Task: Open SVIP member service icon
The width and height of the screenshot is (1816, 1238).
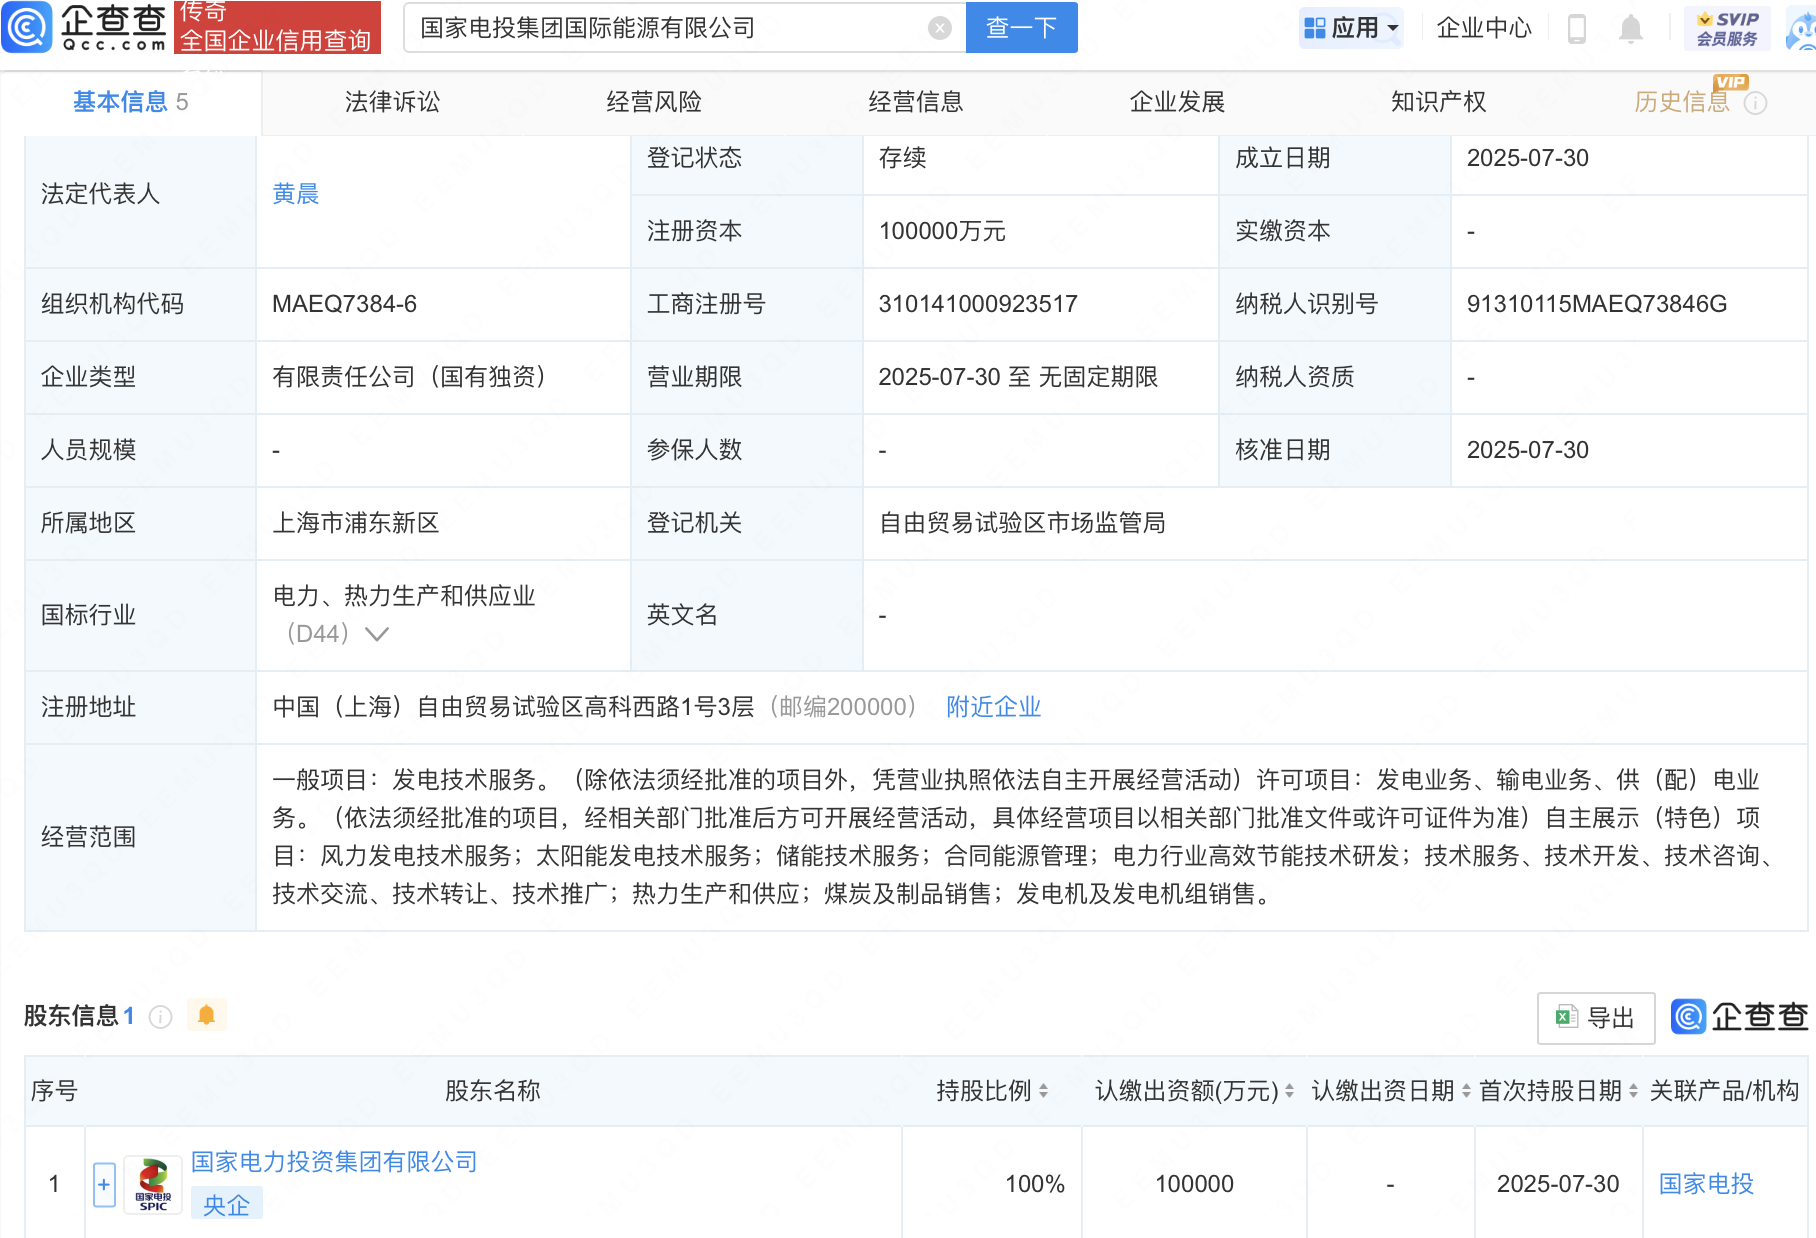Action: point(1727,28)
